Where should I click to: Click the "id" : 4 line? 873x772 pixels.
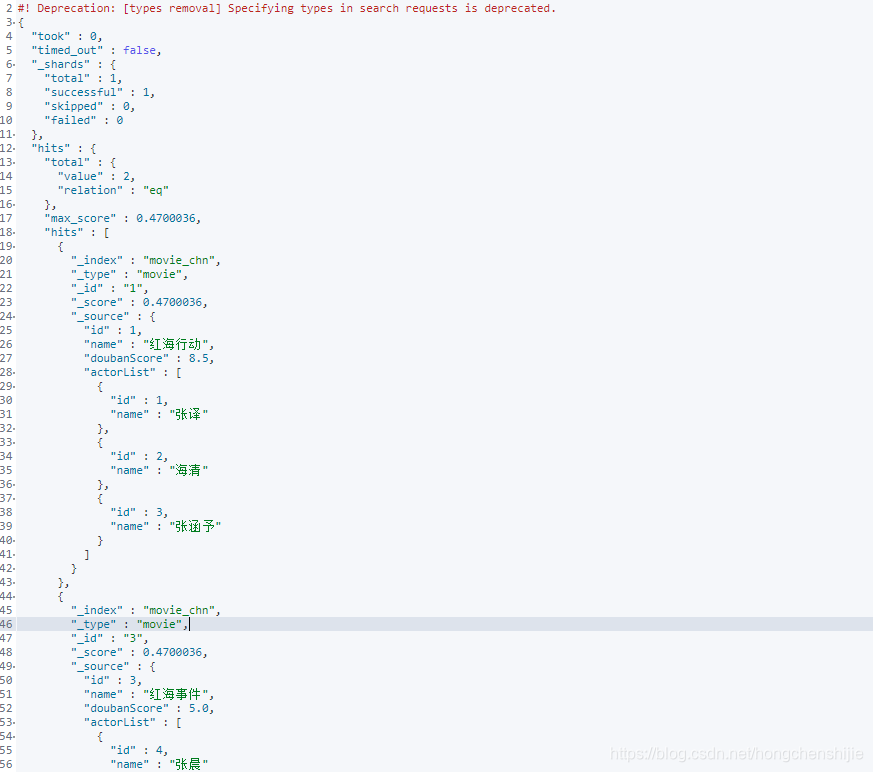coord(139,750)
